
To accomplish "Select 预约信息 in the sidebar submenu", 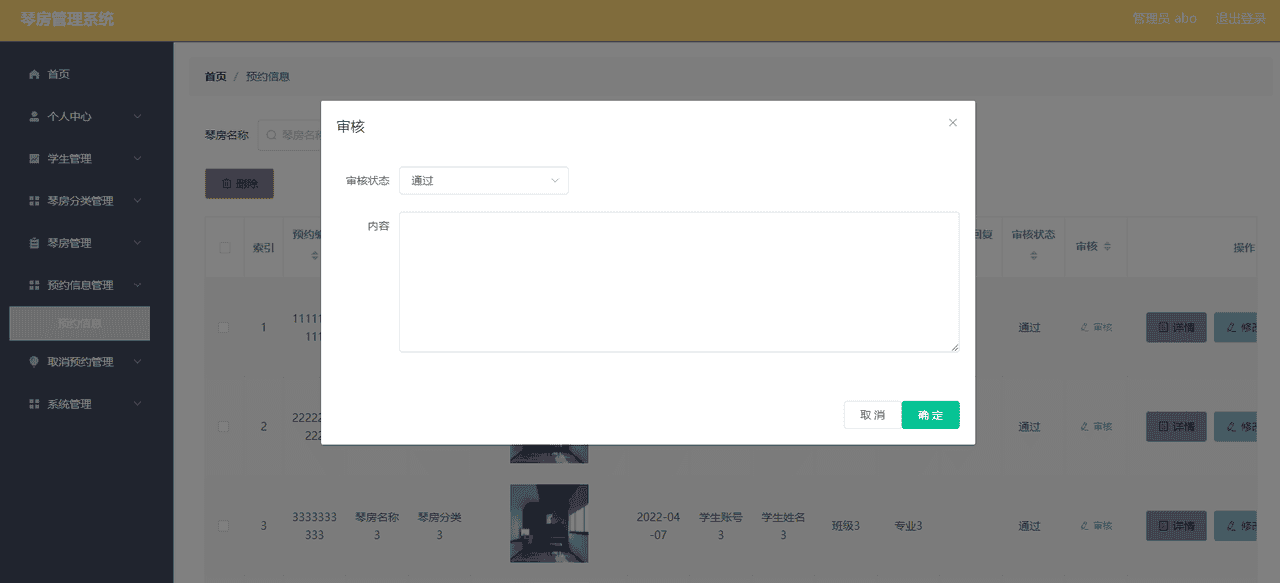I will click(x=79, y=323).
